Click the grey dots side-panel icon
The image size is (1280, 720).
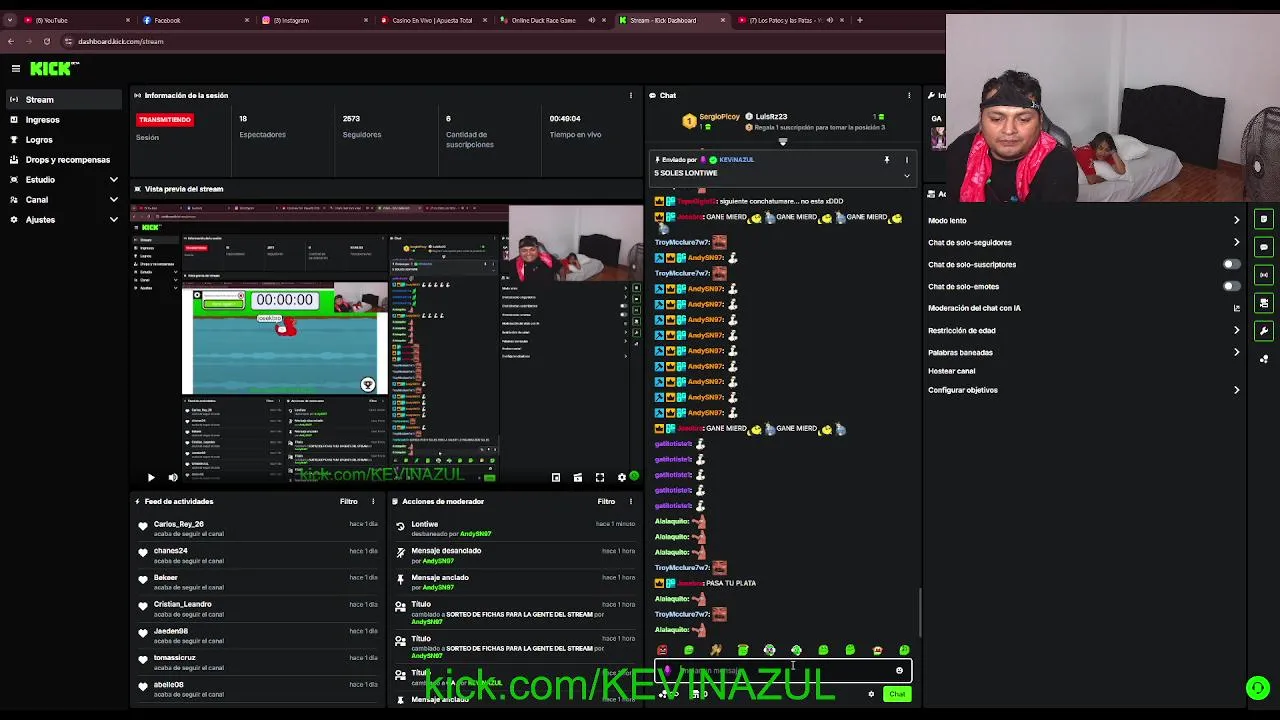coord(1264,359)
